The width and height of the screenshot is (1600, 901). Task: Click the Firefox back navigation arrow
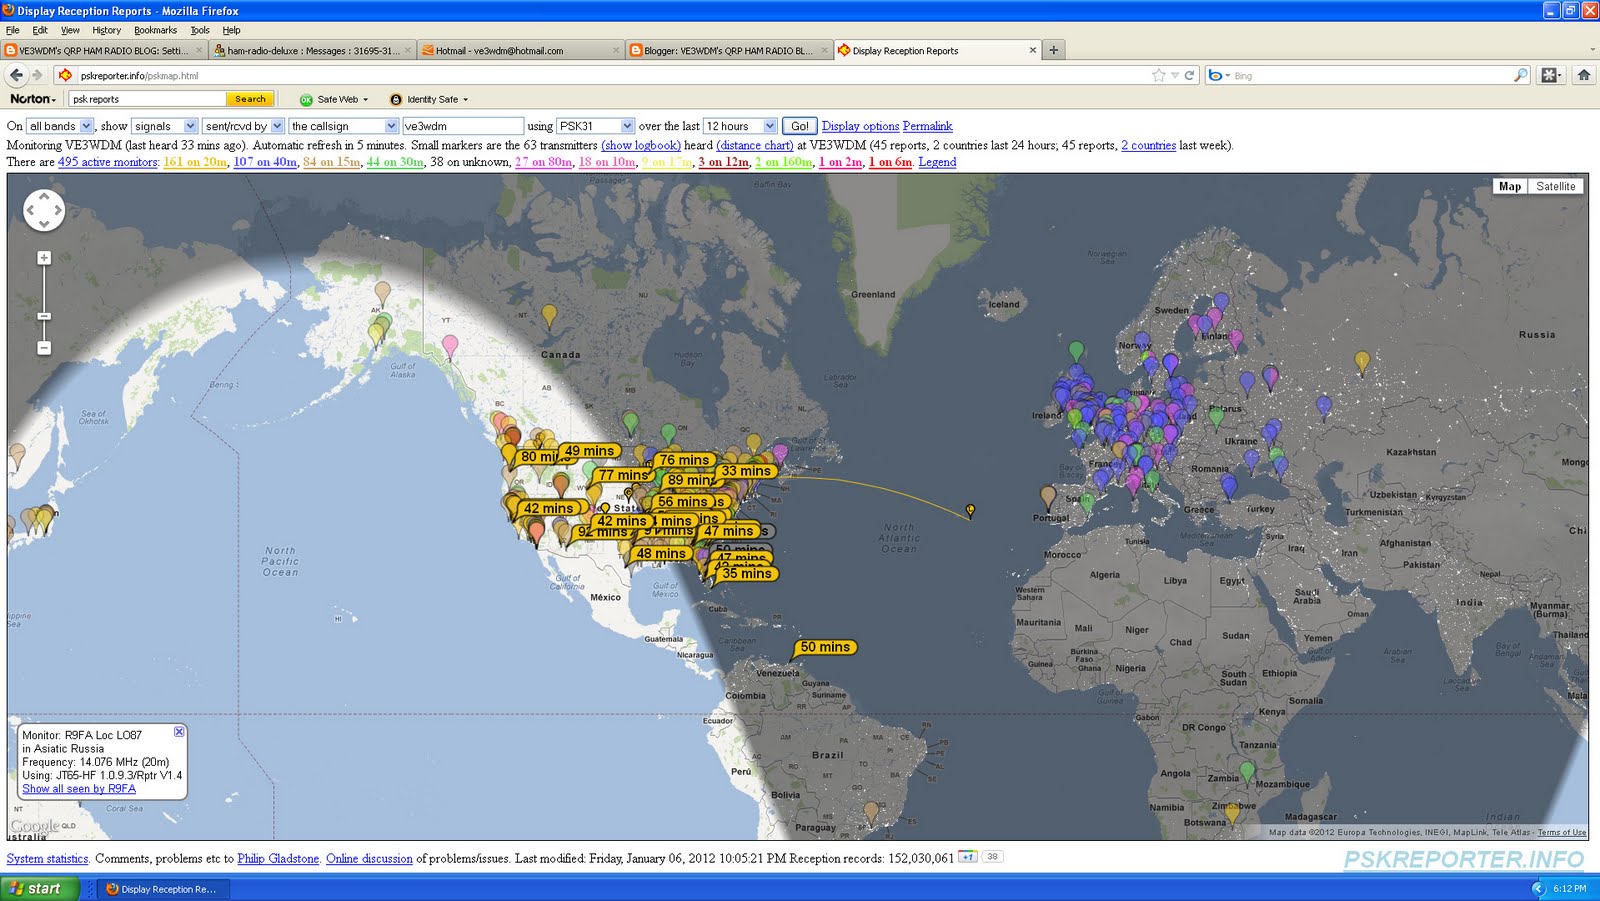[x=16, y=74]
